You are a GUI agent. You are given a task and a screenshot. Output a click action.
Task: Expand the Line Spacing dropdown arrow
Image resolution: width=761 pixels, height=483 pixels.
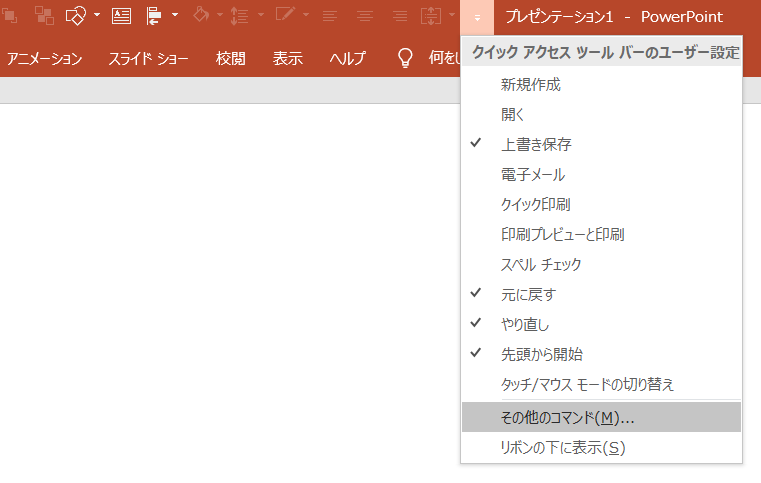(261, 15)
